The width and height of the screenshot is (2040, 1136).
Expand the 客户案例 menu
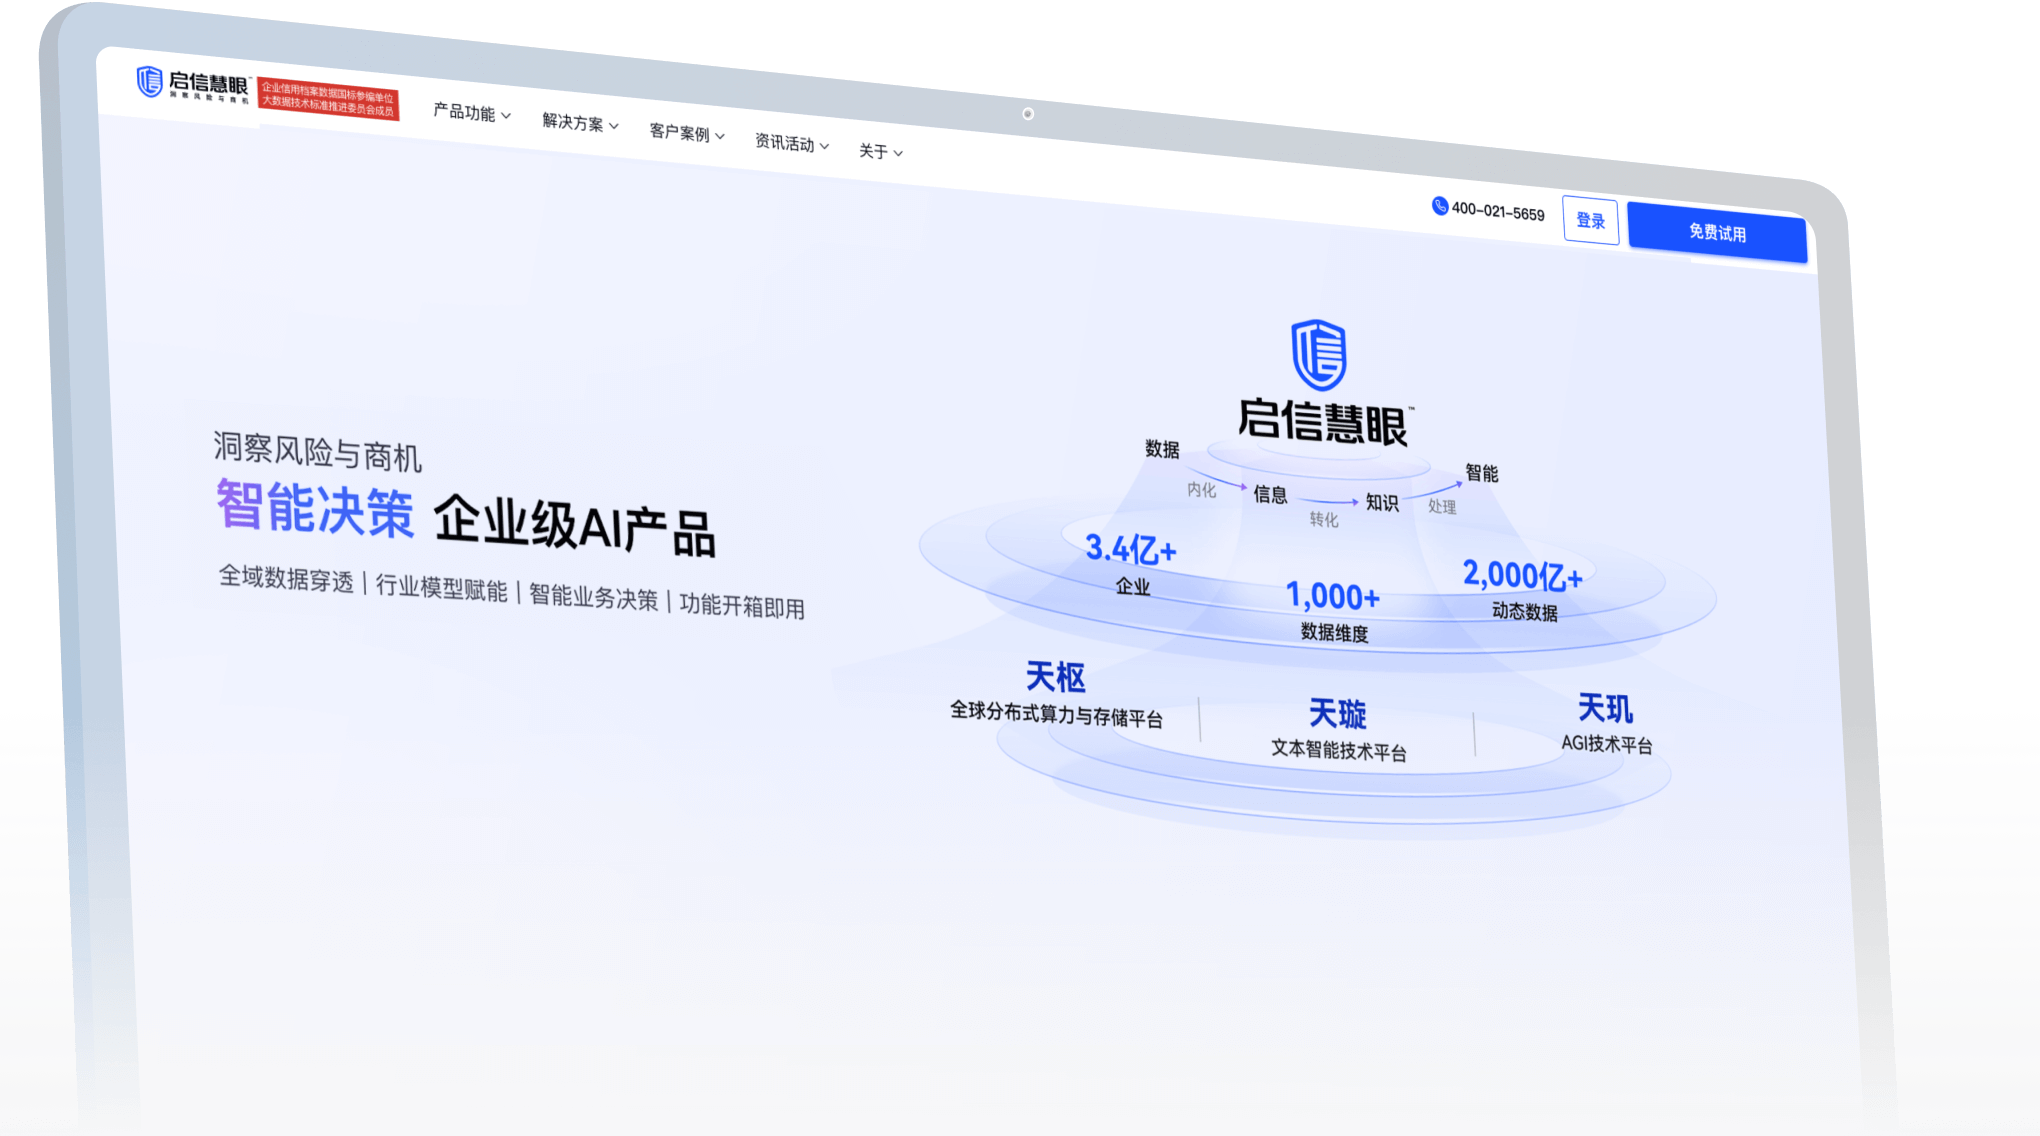coord(686,133)
